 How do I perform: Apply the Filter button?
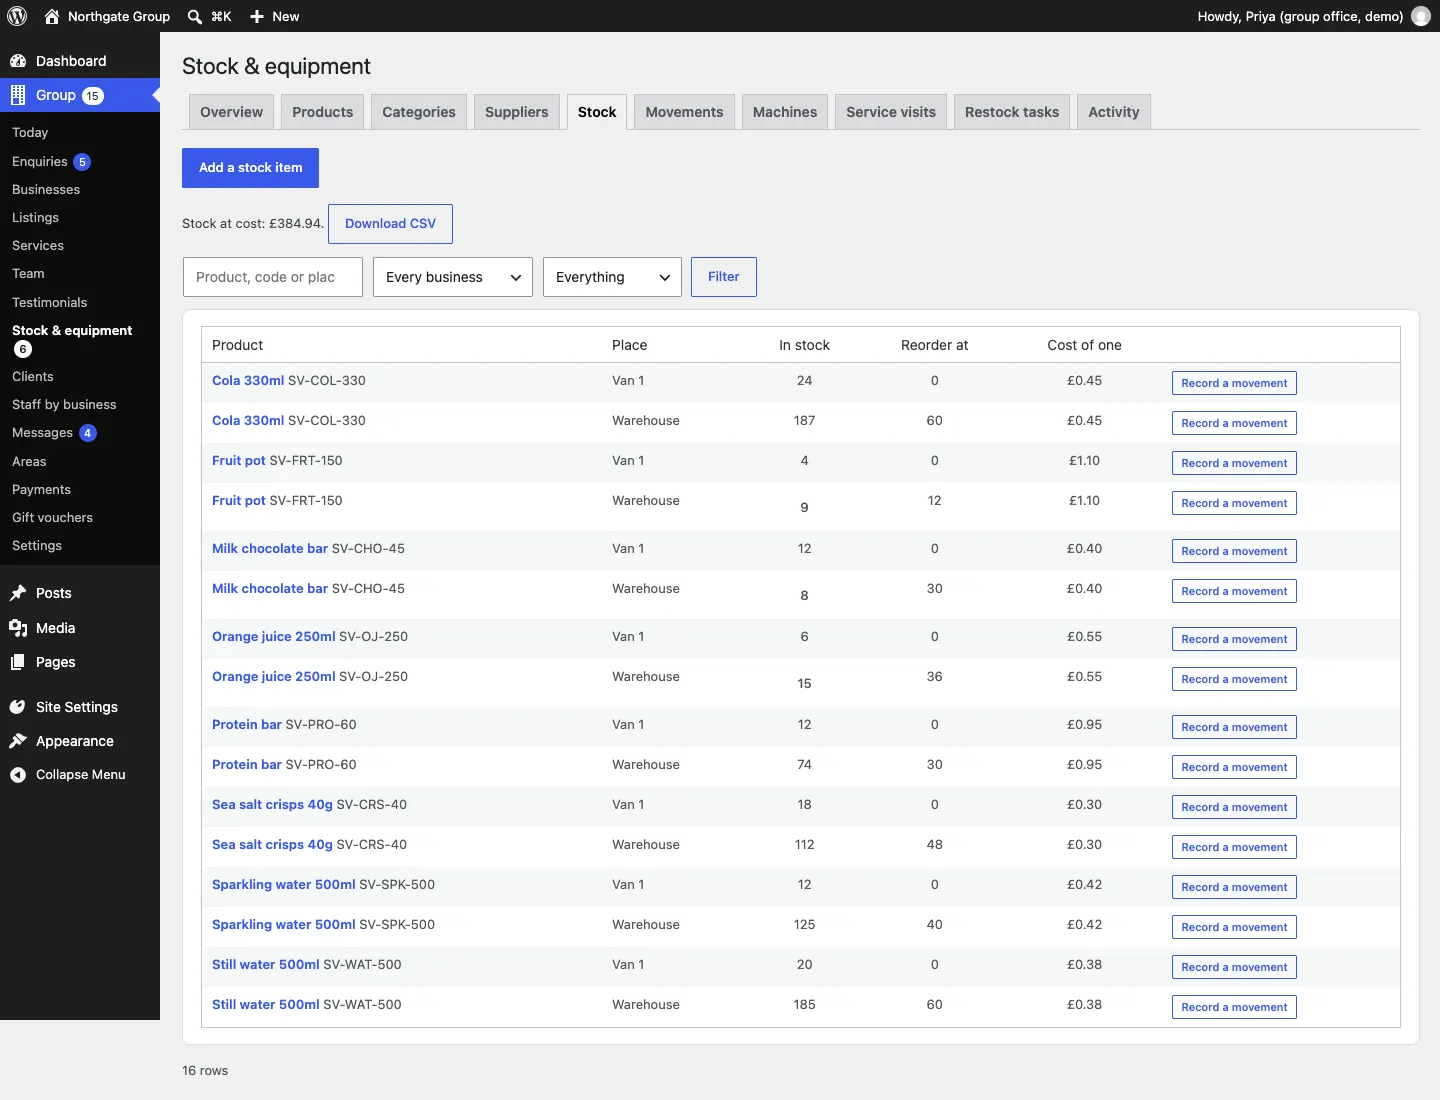[724, 277]
